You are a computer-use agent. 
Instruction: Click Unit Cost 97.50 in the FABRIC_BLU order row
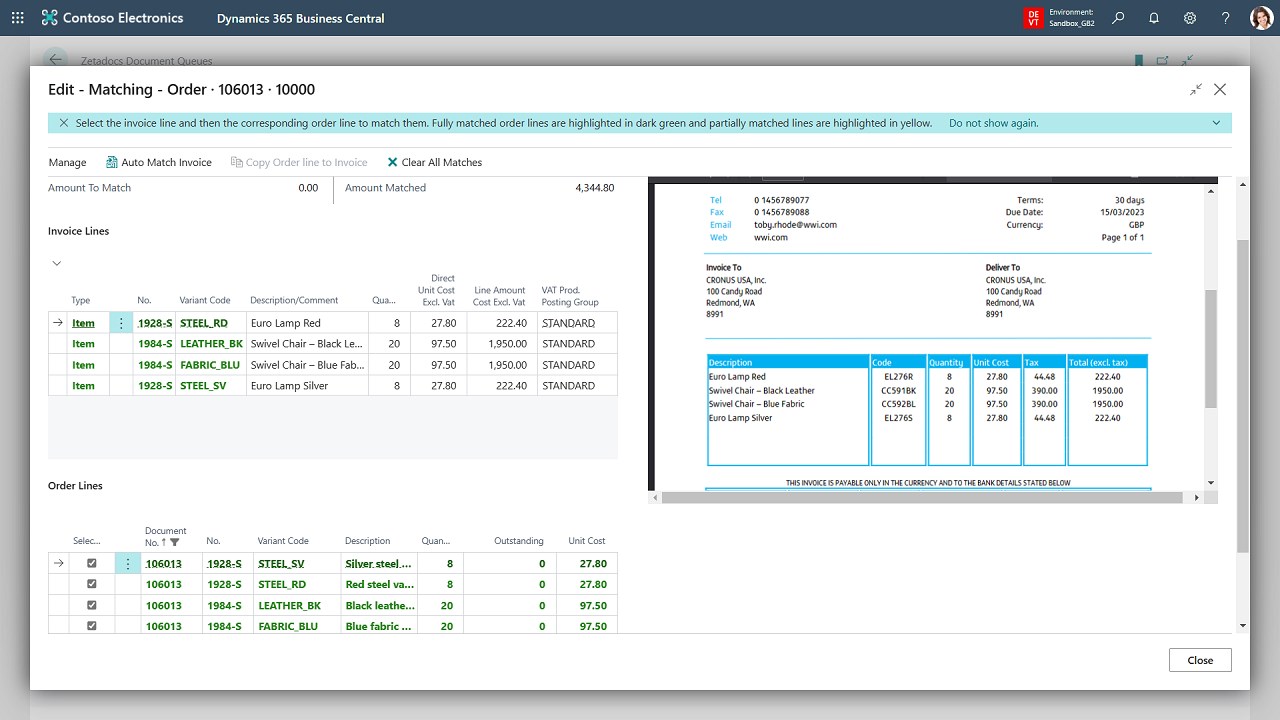(593, 626)
